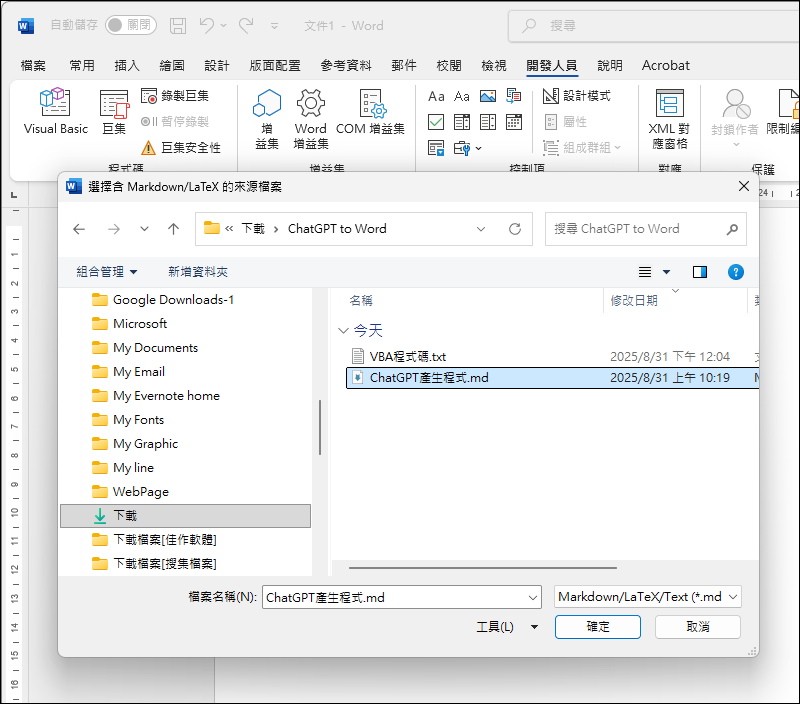Click the search ChatGPT to Word field
This screenshot has height=704, width=800.
click(645, 229)
